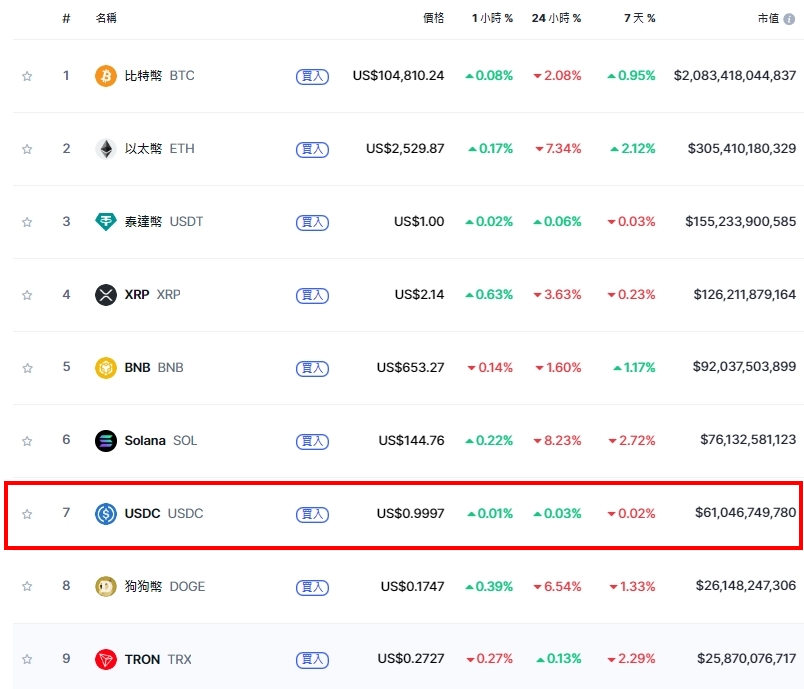
Task: Select the Solana coin icon
Action: coord(105,440)
